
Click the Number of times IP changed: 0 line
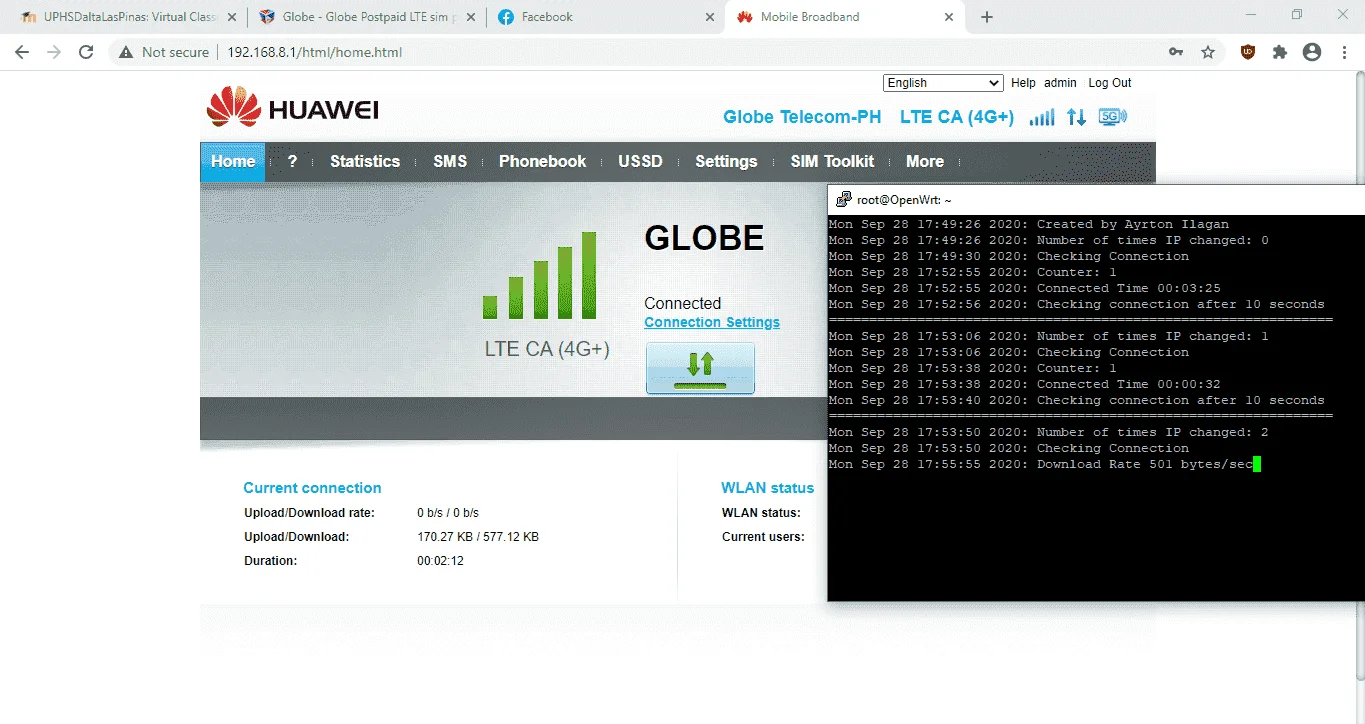coord(1049,240)
